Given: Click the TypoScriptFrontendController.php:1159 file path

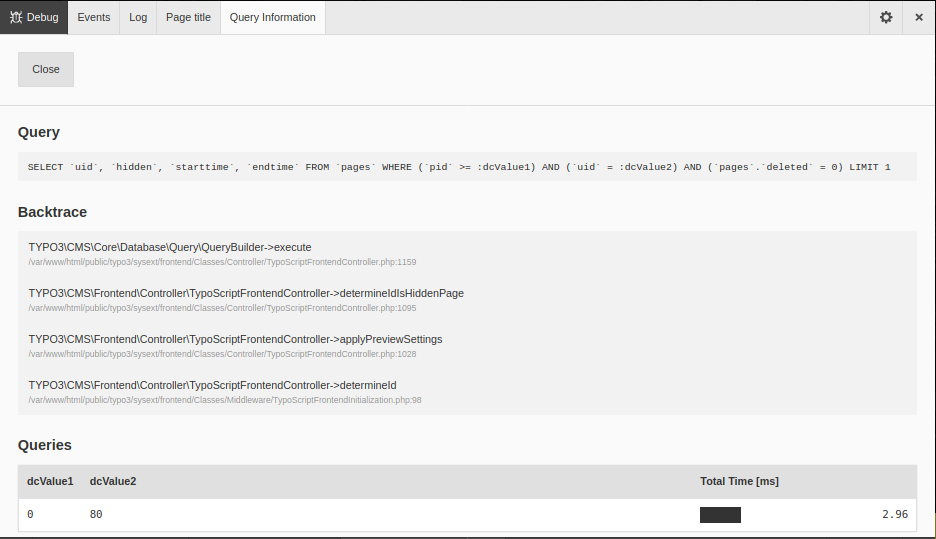Looking at the screenshot, I should 222,262.
